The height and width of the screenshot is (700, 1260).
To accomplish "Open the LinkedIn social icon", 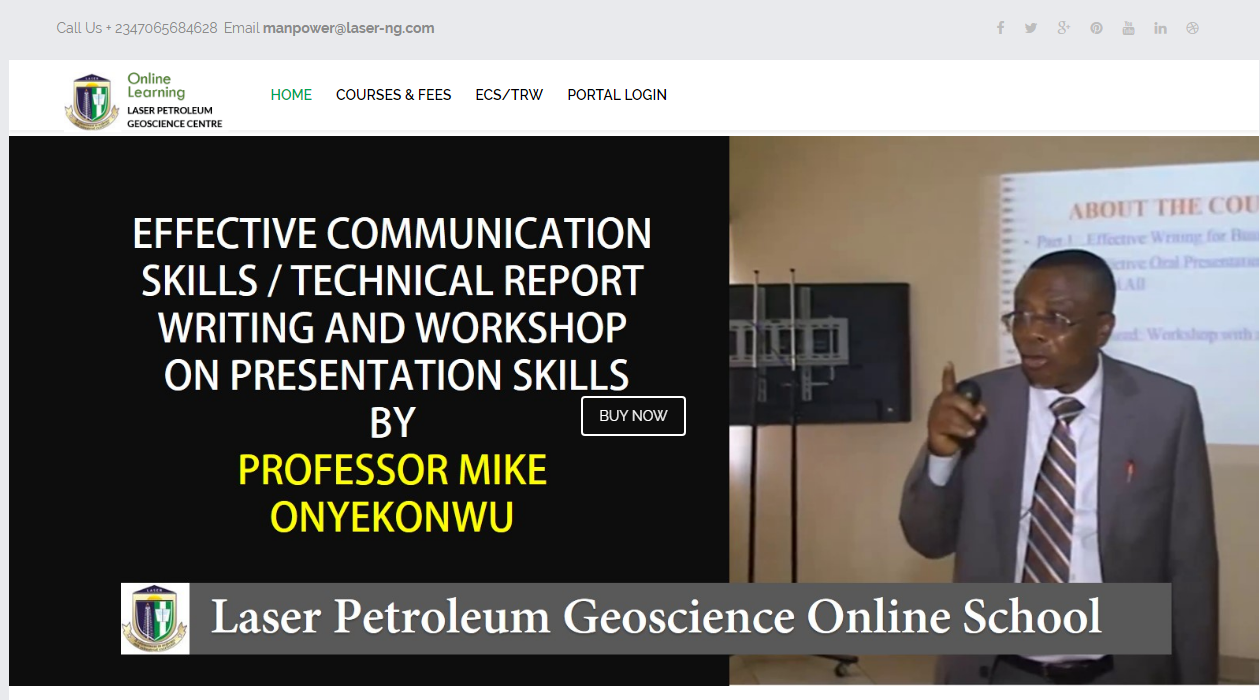I will 1160,28.
